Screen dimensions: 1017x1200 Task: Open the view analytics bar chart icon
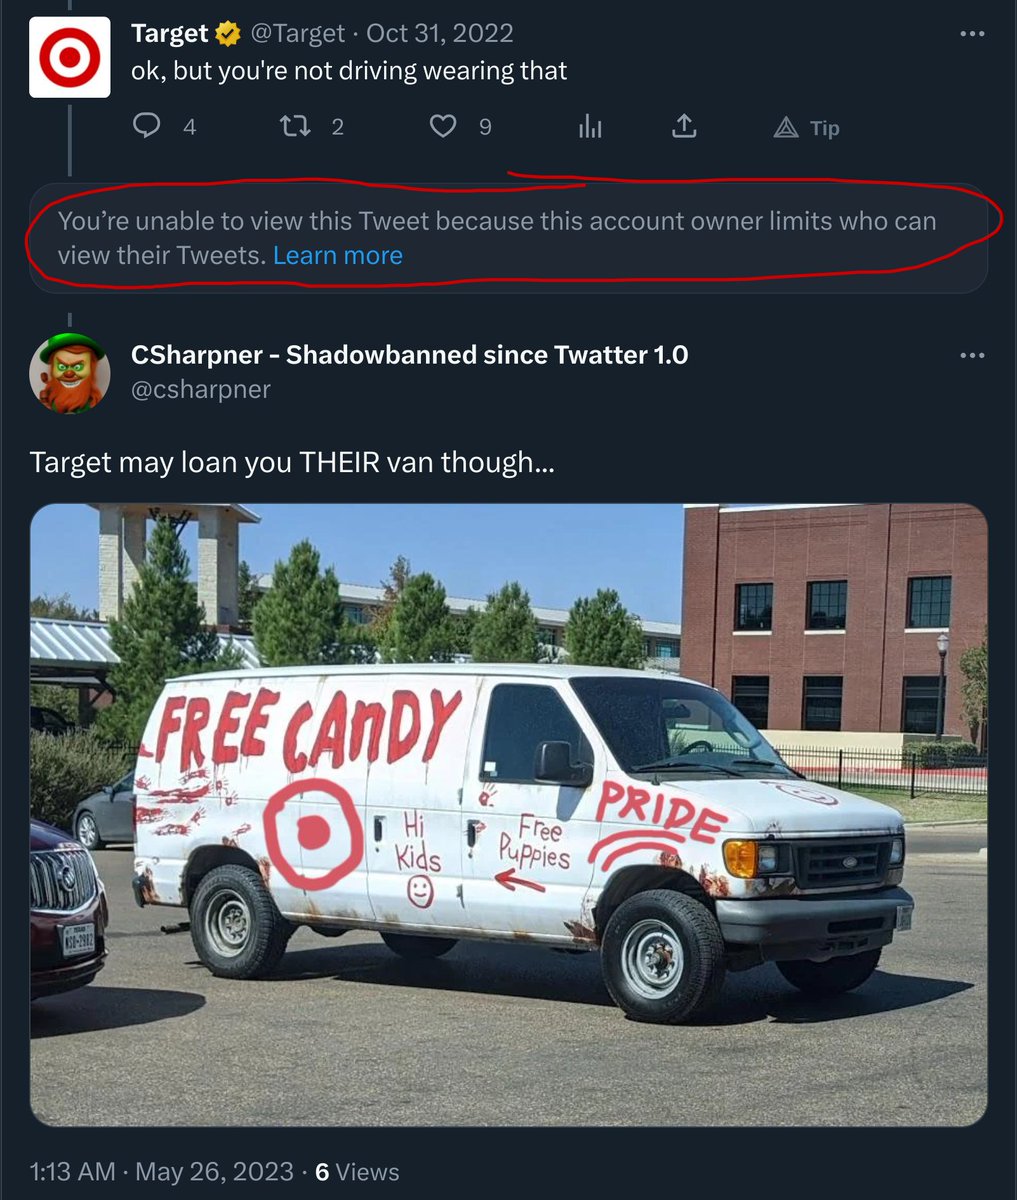click(x=590, y=127)
